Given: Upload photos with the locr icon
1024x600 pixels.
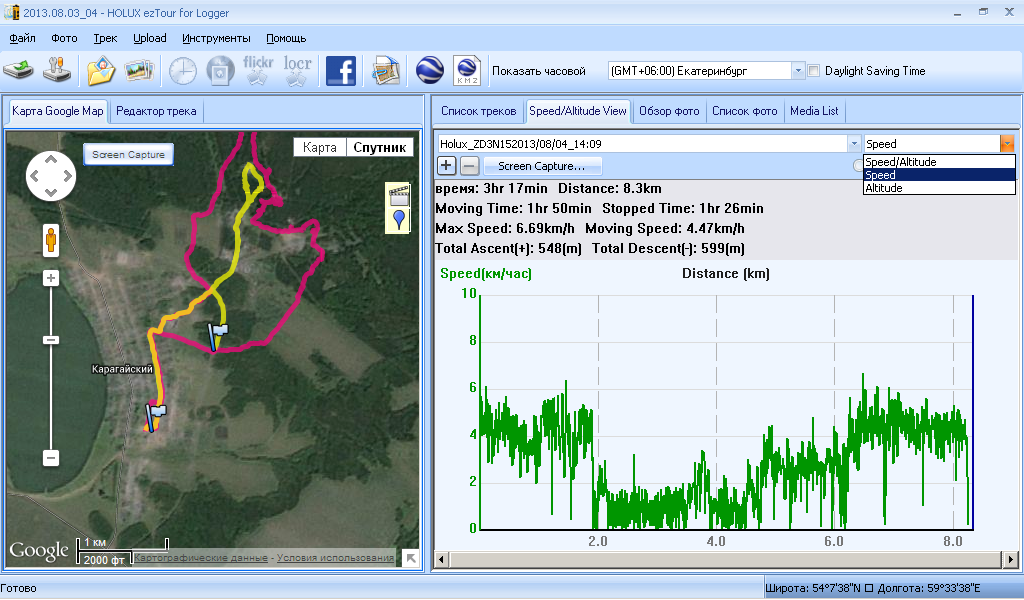Looking at the screenshot, I should pos(297,71).
